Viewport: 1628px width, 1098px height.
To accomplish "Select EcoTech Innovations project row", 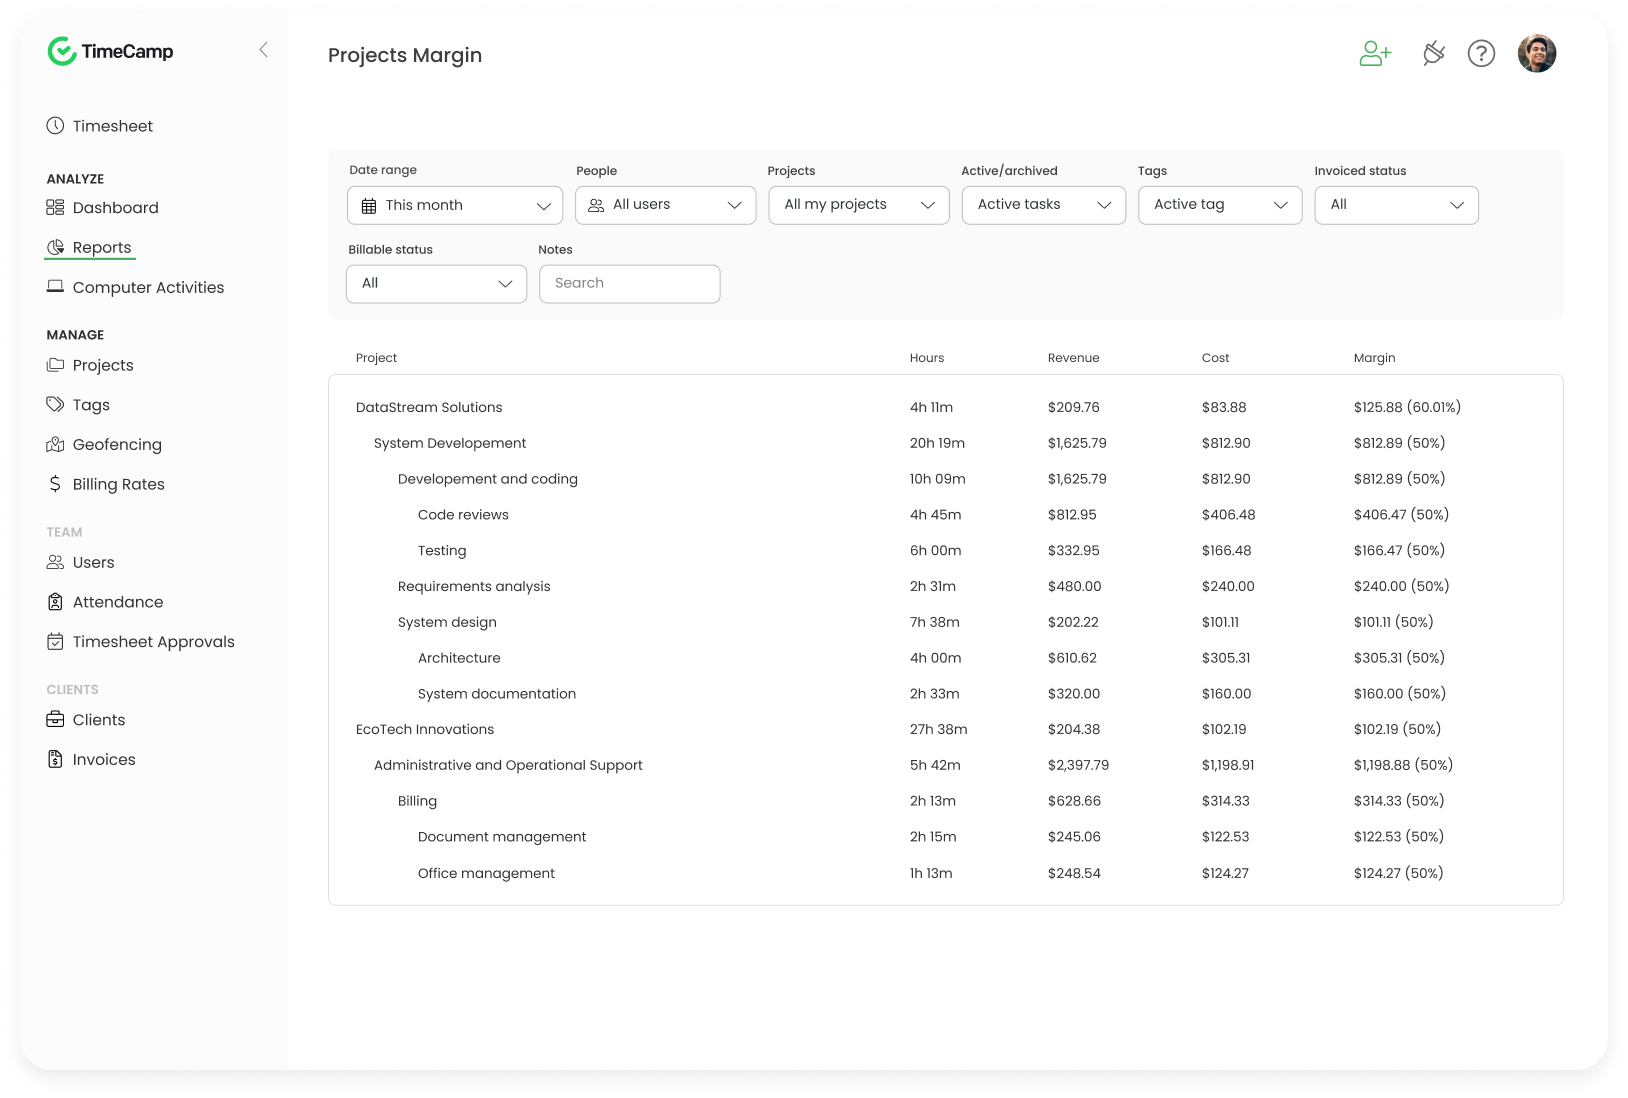I will pos(945,730).
